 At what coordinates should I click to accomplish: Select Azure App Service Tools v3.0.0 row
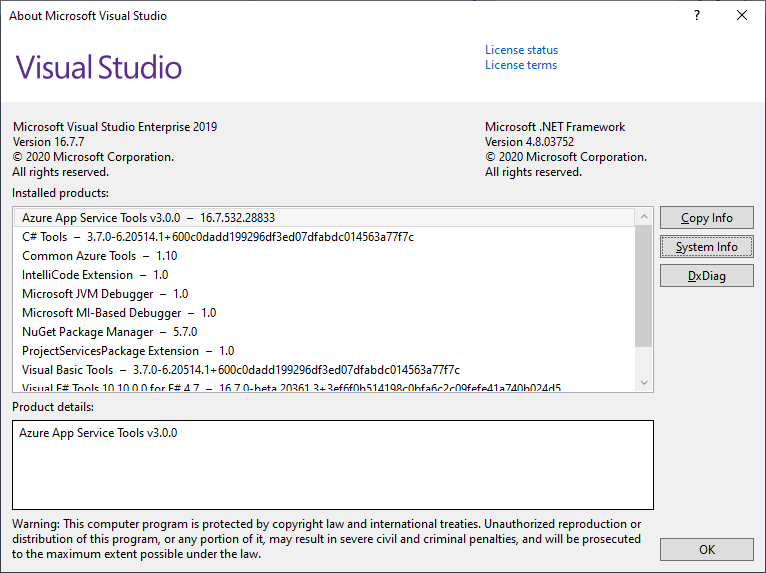324,218
